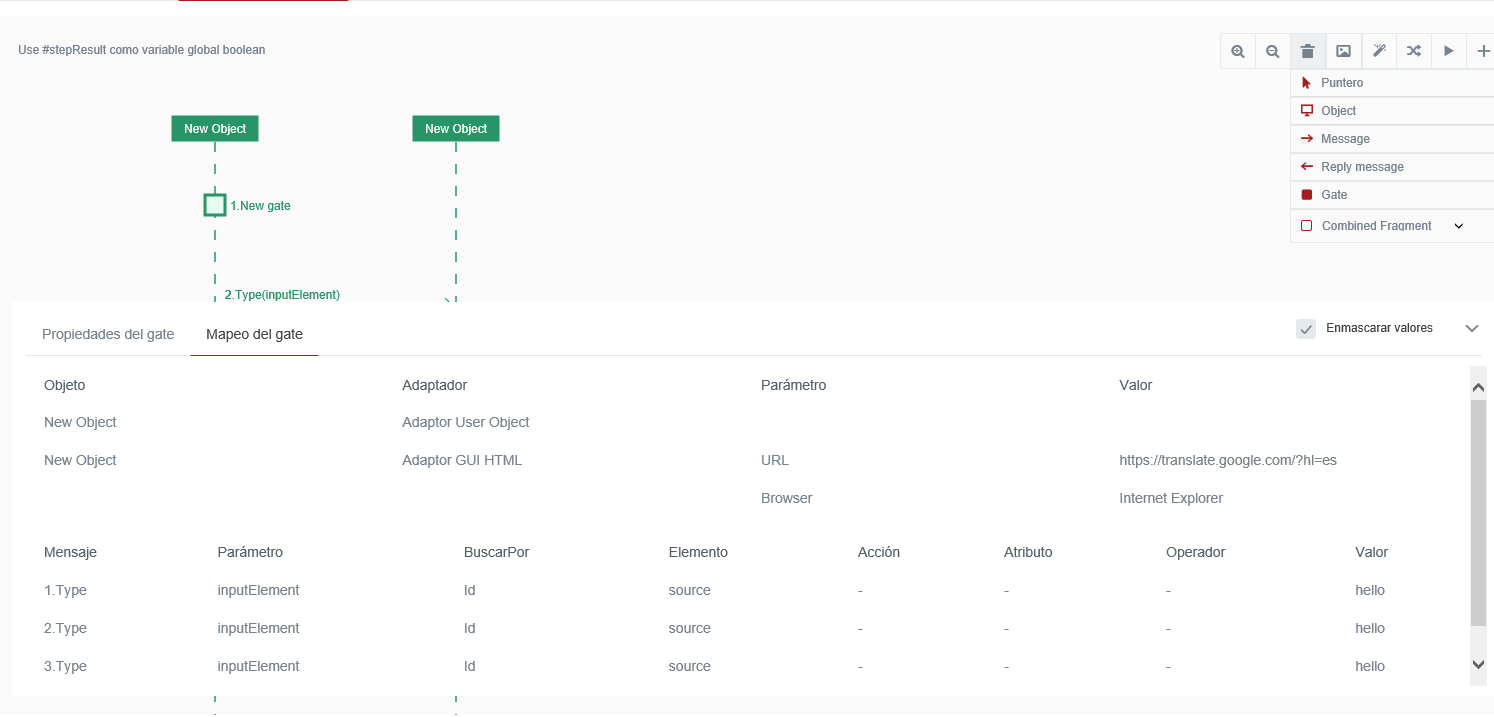Click the shuffle arrows icon
Screen dimensions: 1494x717
(x=1413, y=51)
